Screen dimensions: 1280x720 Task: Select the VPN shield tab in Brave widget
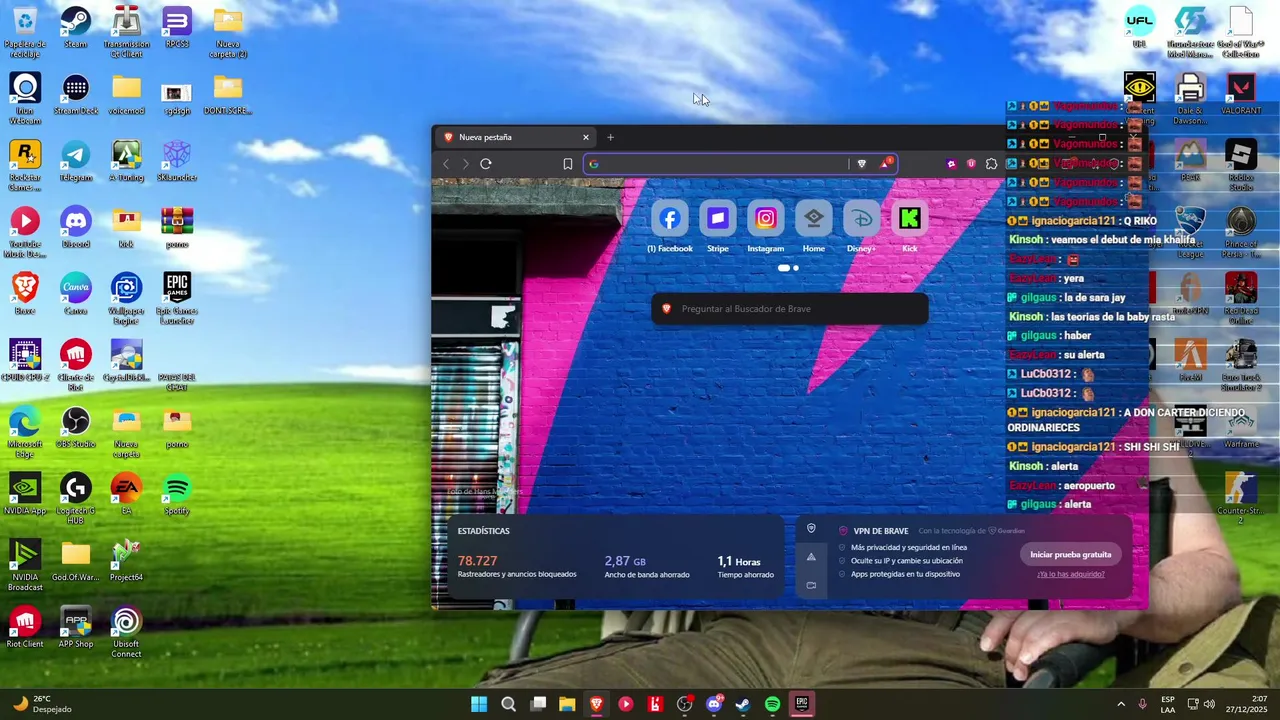click(811, 529)
